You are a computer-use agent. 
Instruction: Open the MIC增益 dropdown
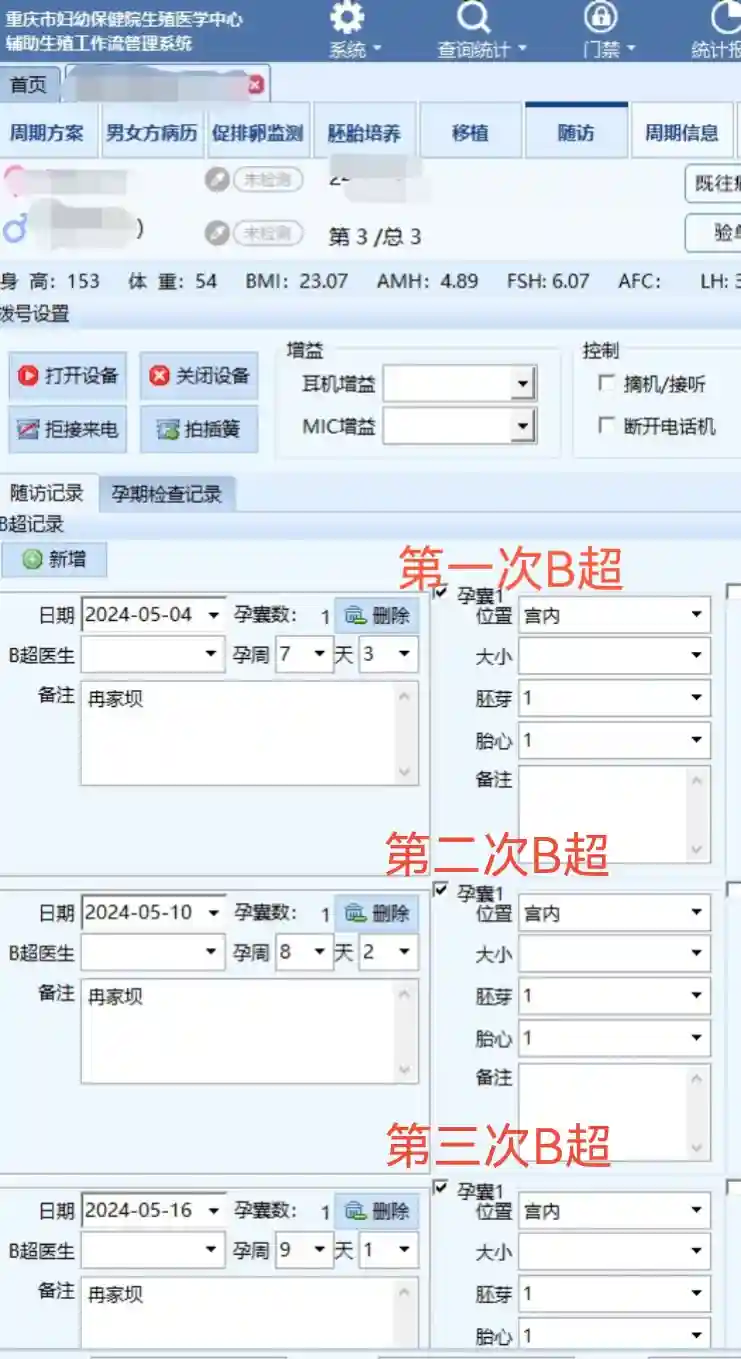click(521, 427)
